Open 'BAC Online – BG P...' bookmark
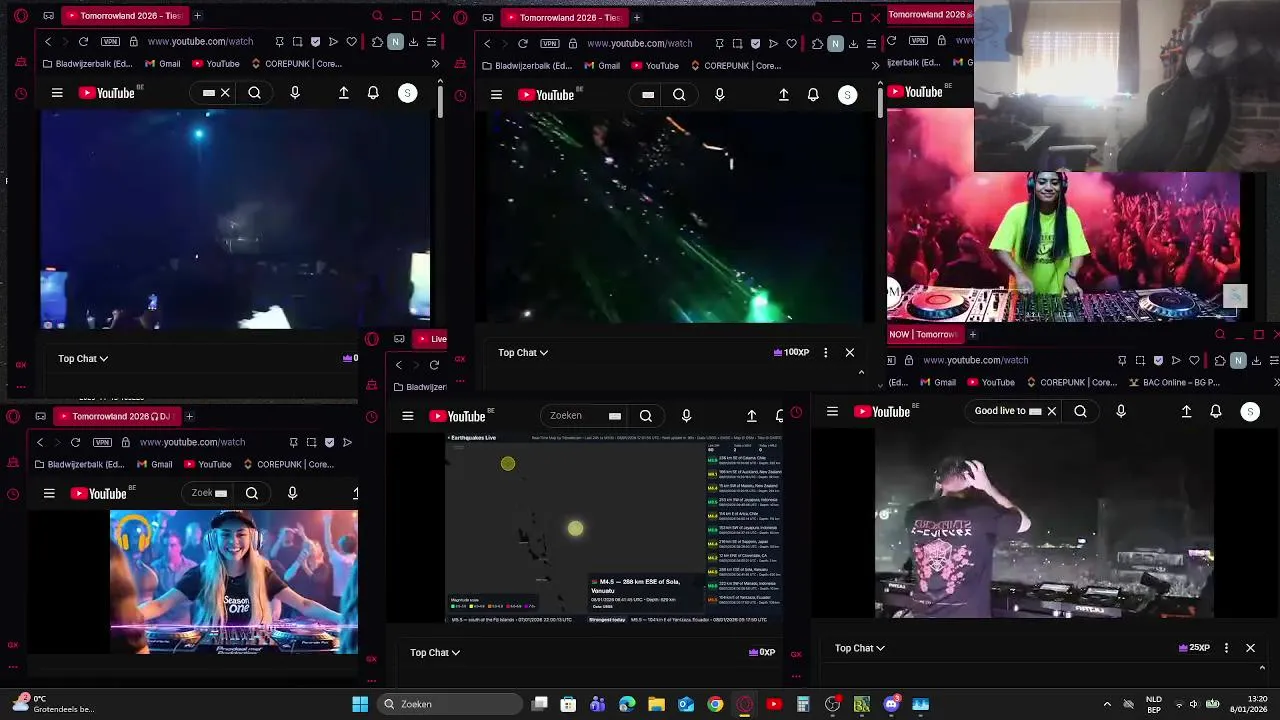The image size is (1280, 720). (x=1175, y=382)
